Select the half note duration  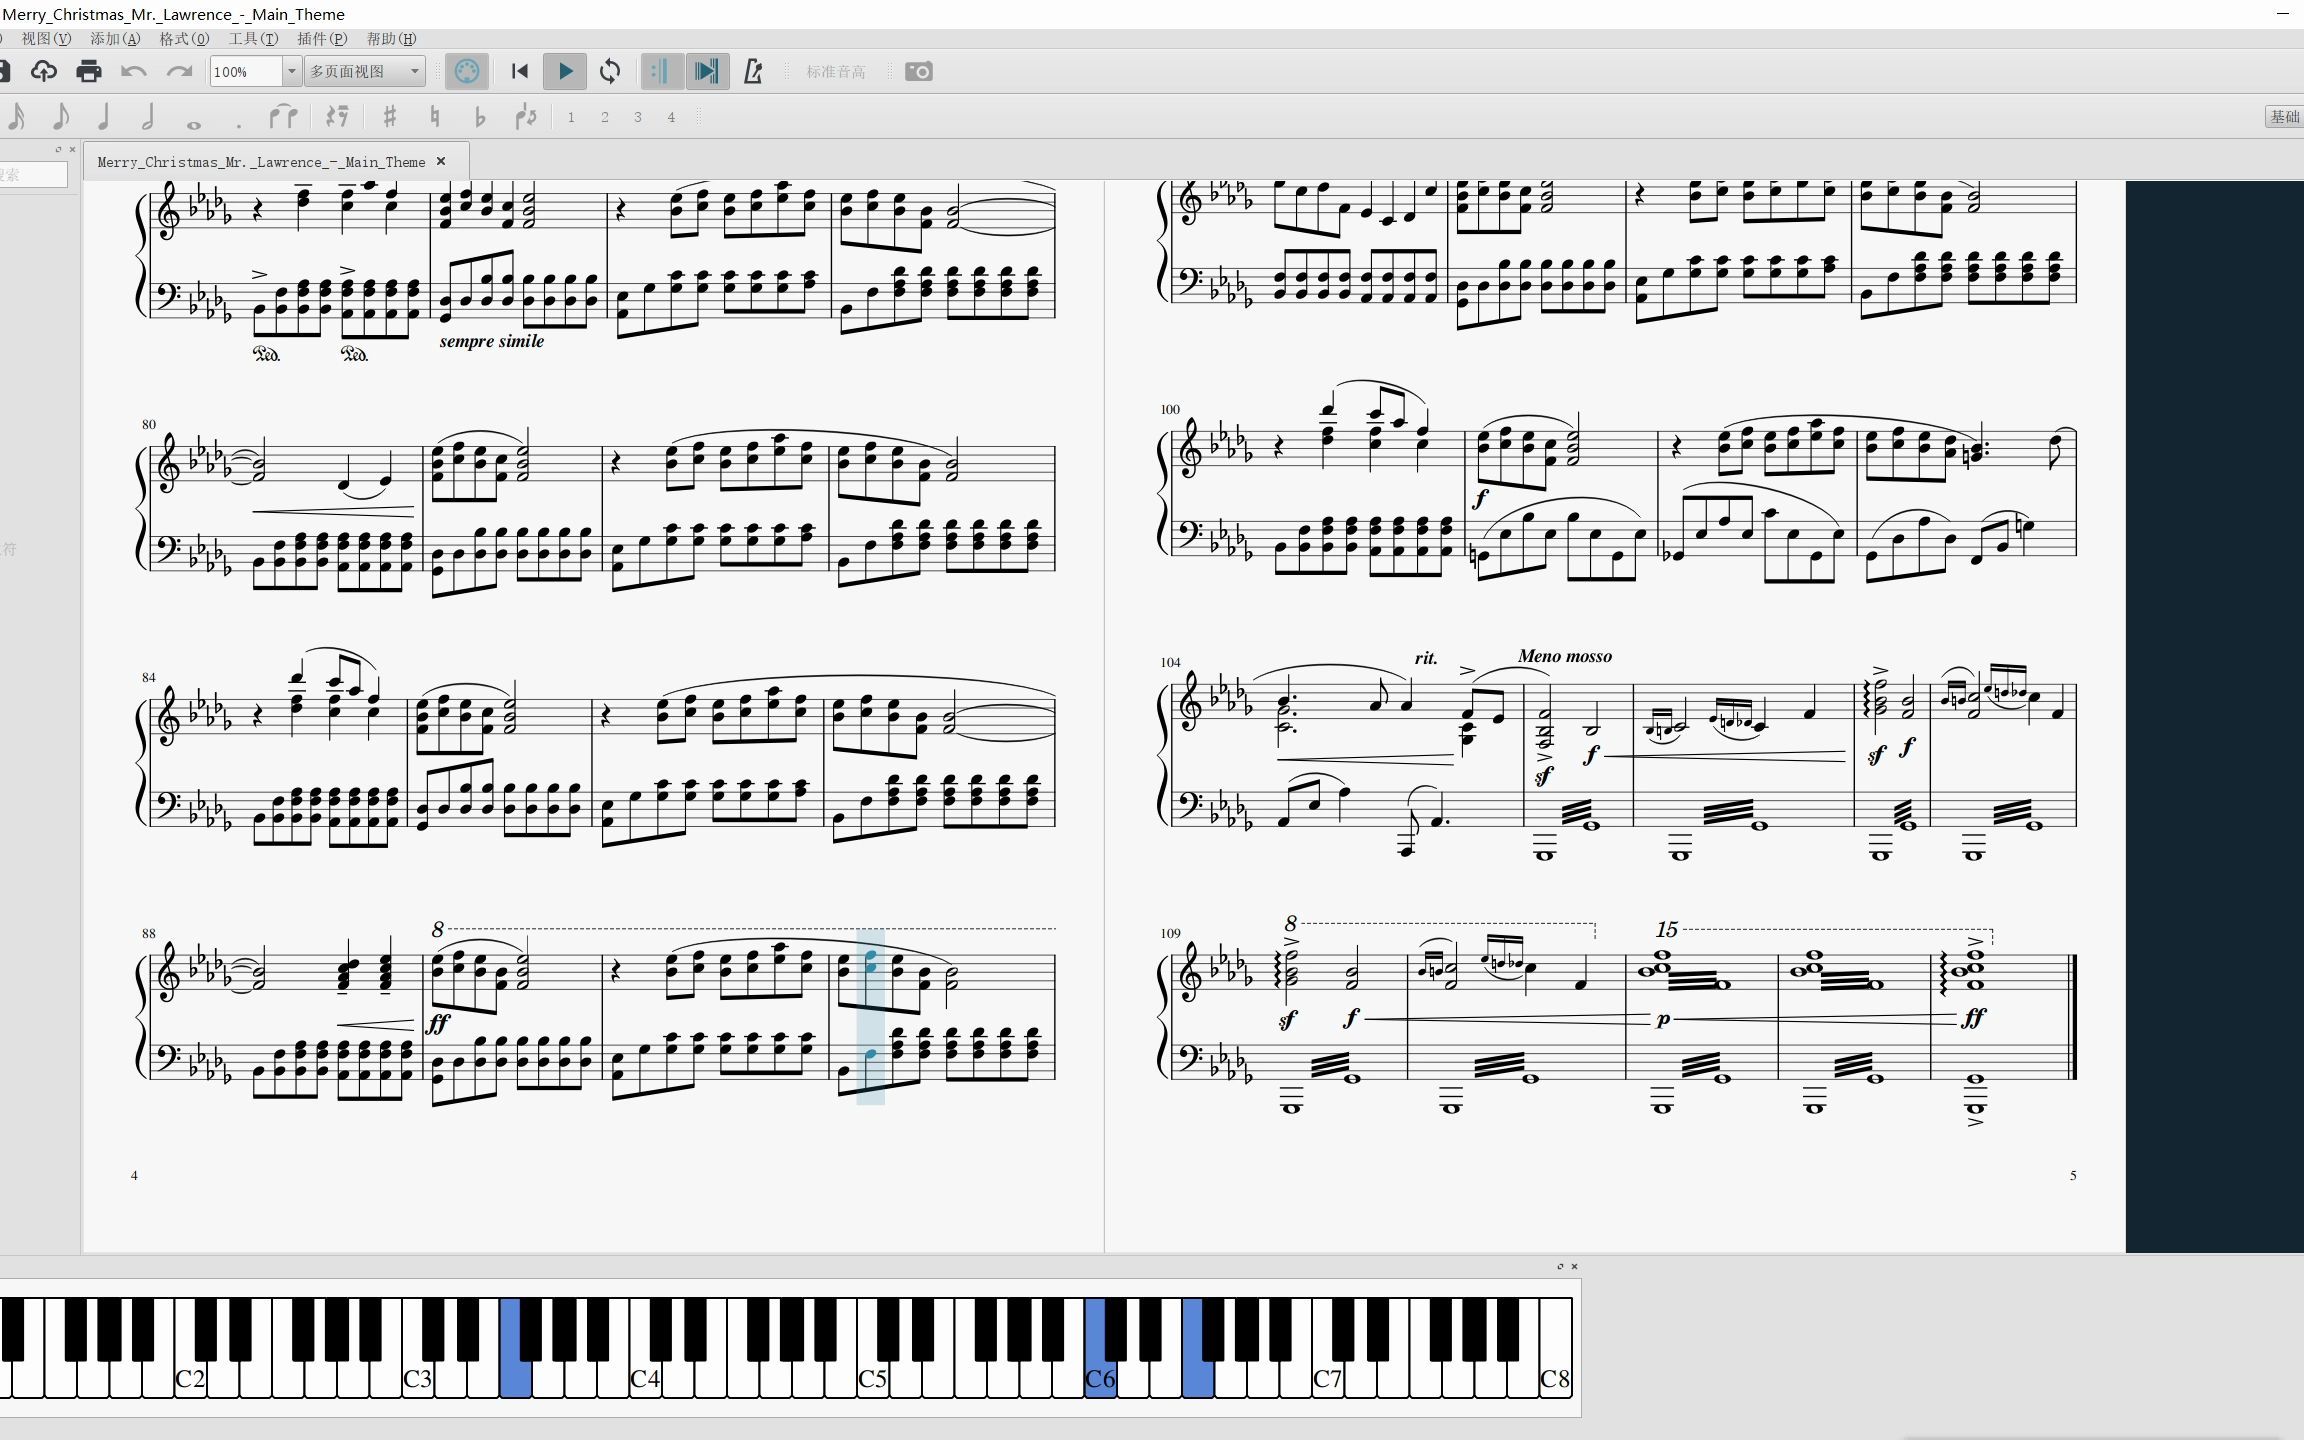tap(149, 117)
